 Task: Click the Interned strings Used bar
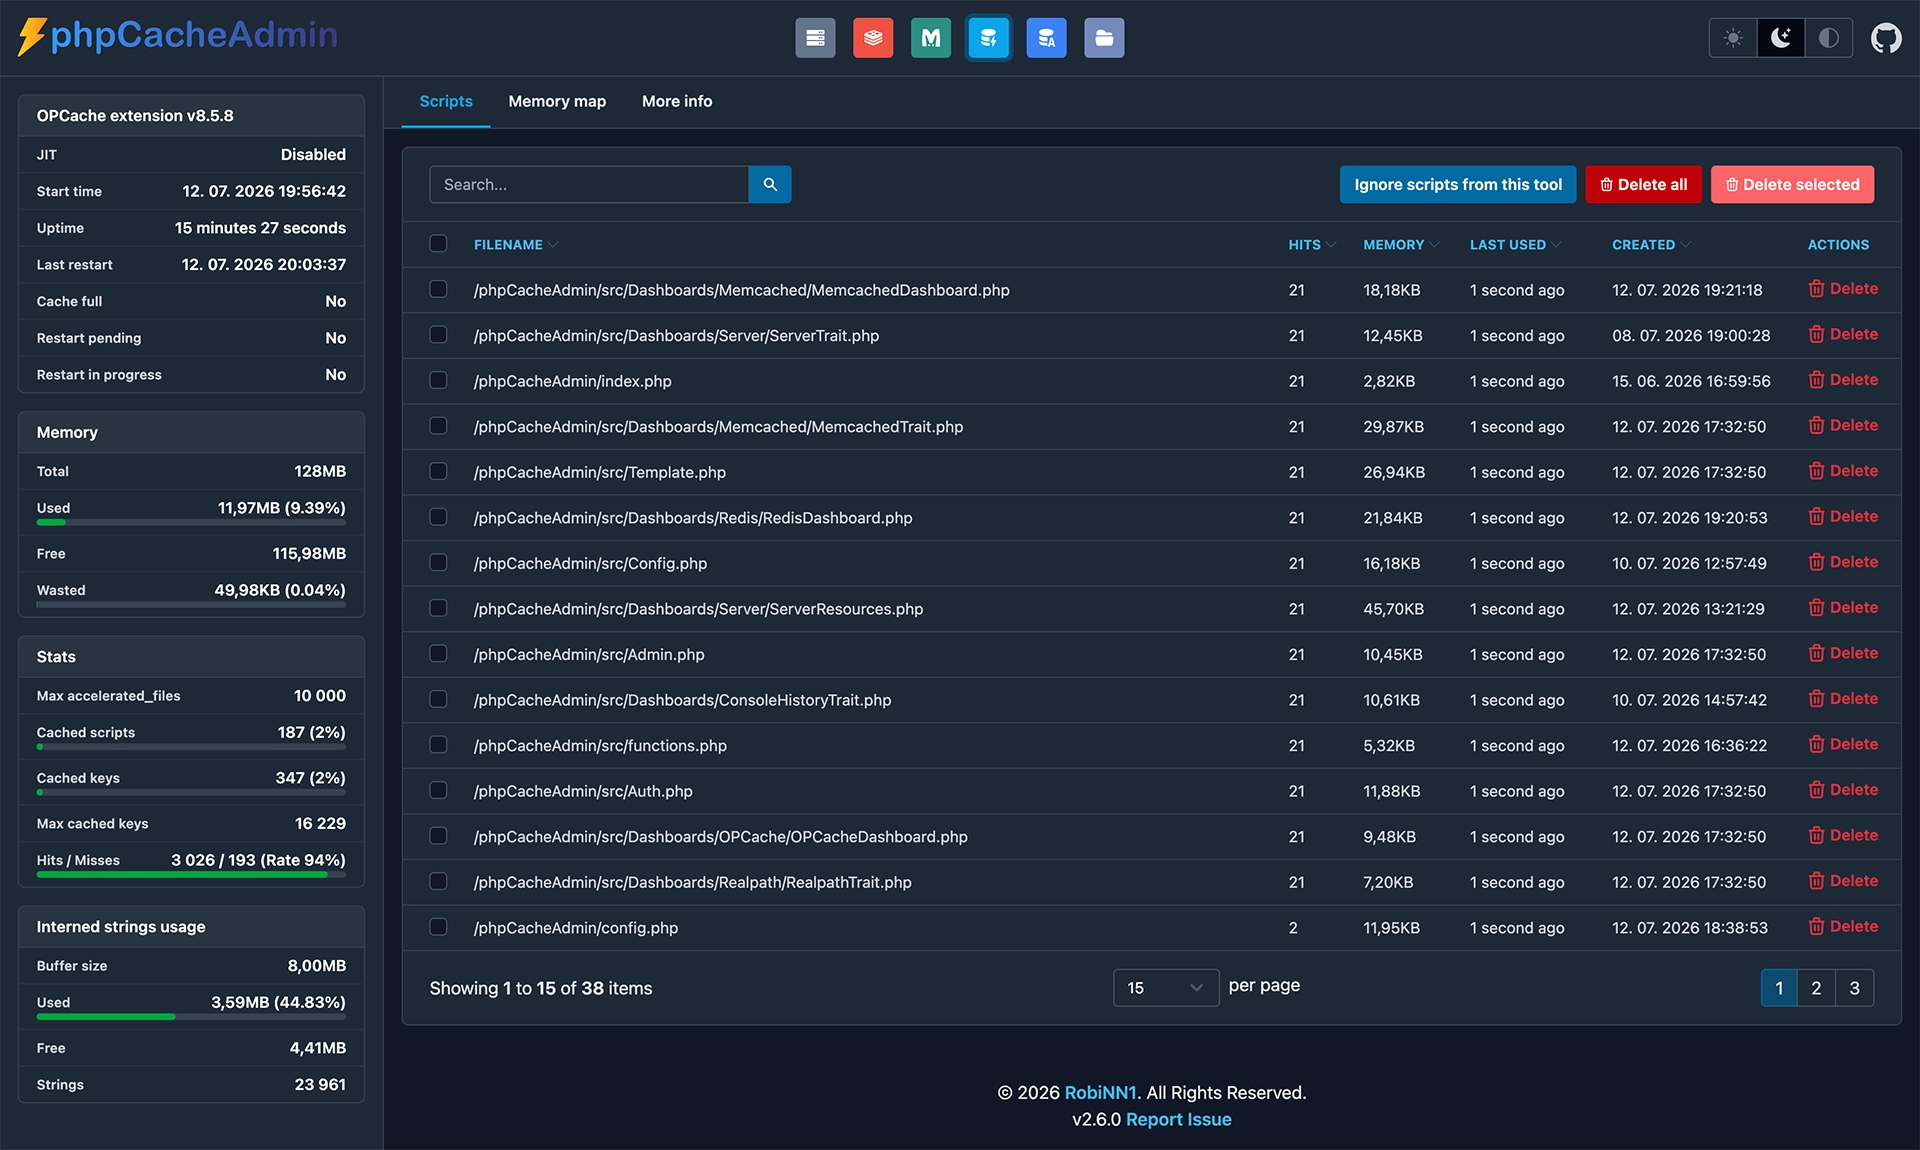point(191,1017)
